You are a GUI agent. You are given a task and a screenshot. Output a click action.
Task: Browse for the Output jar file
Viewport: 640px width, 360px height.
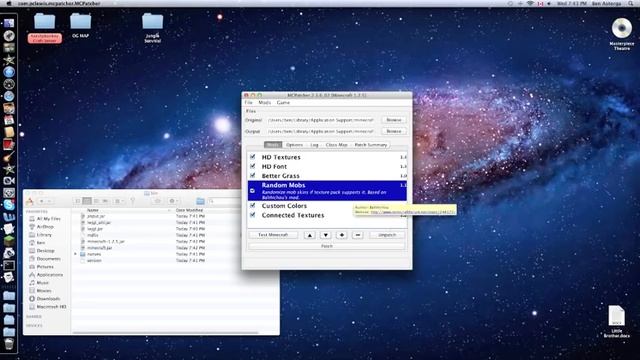pos(394,131)
